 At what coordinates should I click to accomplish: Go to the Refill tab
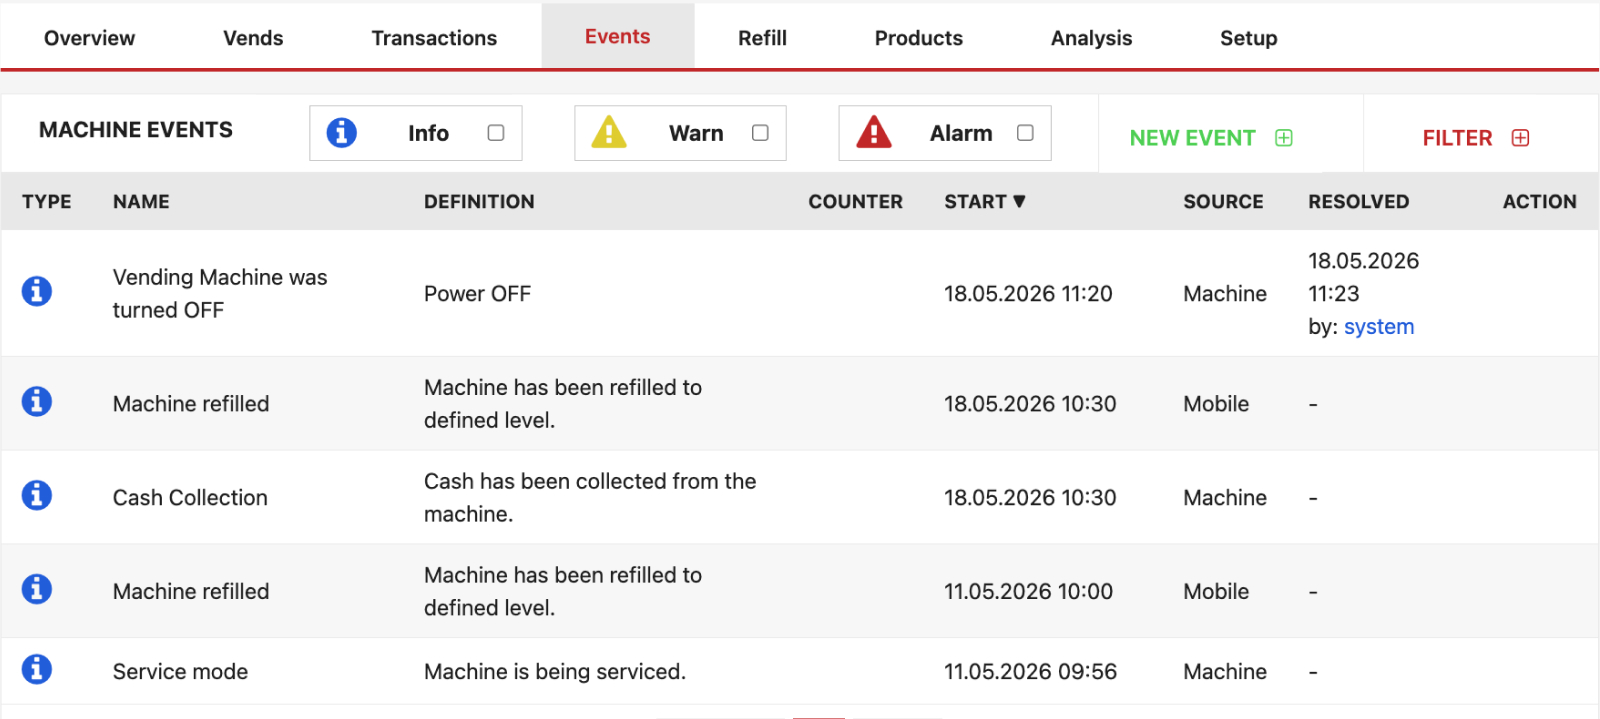tap(762, 38)
